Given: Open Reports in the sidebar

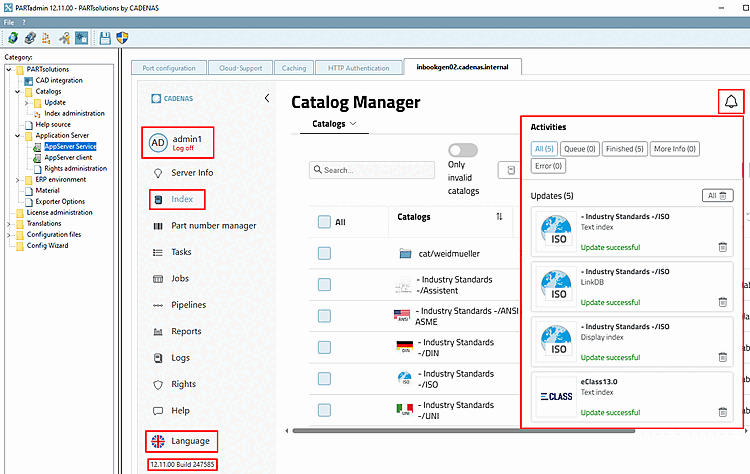Looking at the screenshot, I should [186, 331].
